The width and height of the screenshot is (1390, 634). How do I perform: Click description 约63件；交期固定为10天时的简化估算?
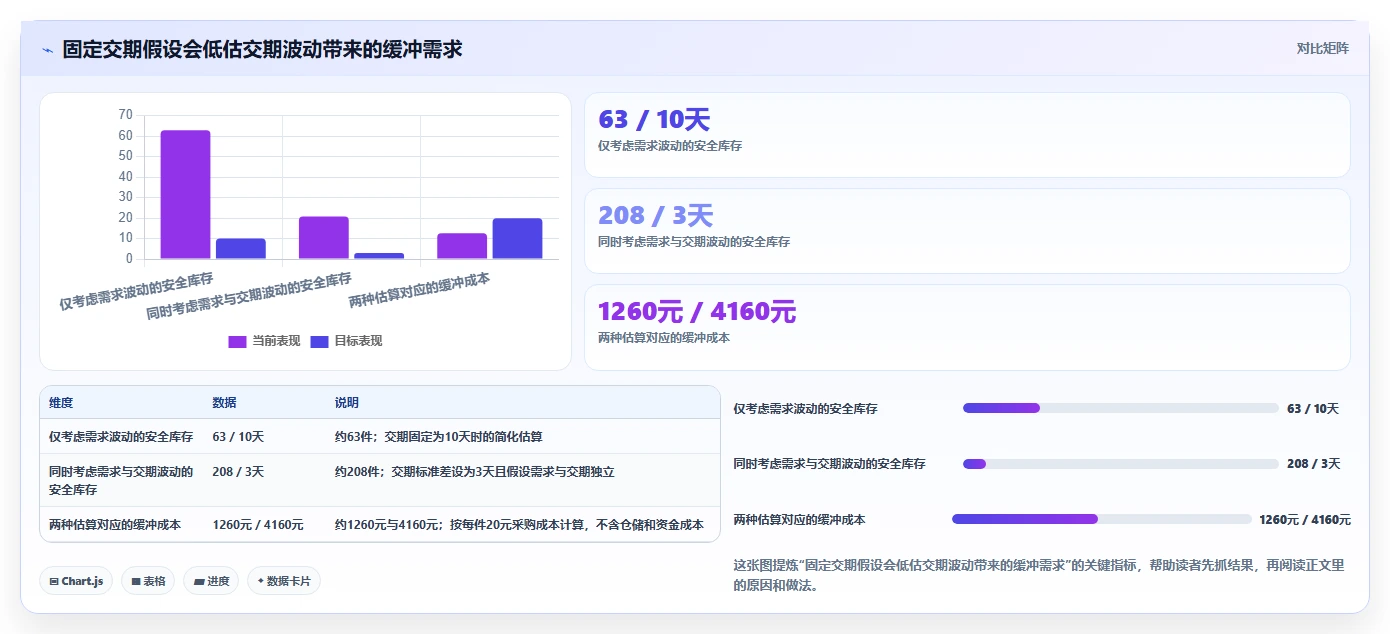pos(438,437)
